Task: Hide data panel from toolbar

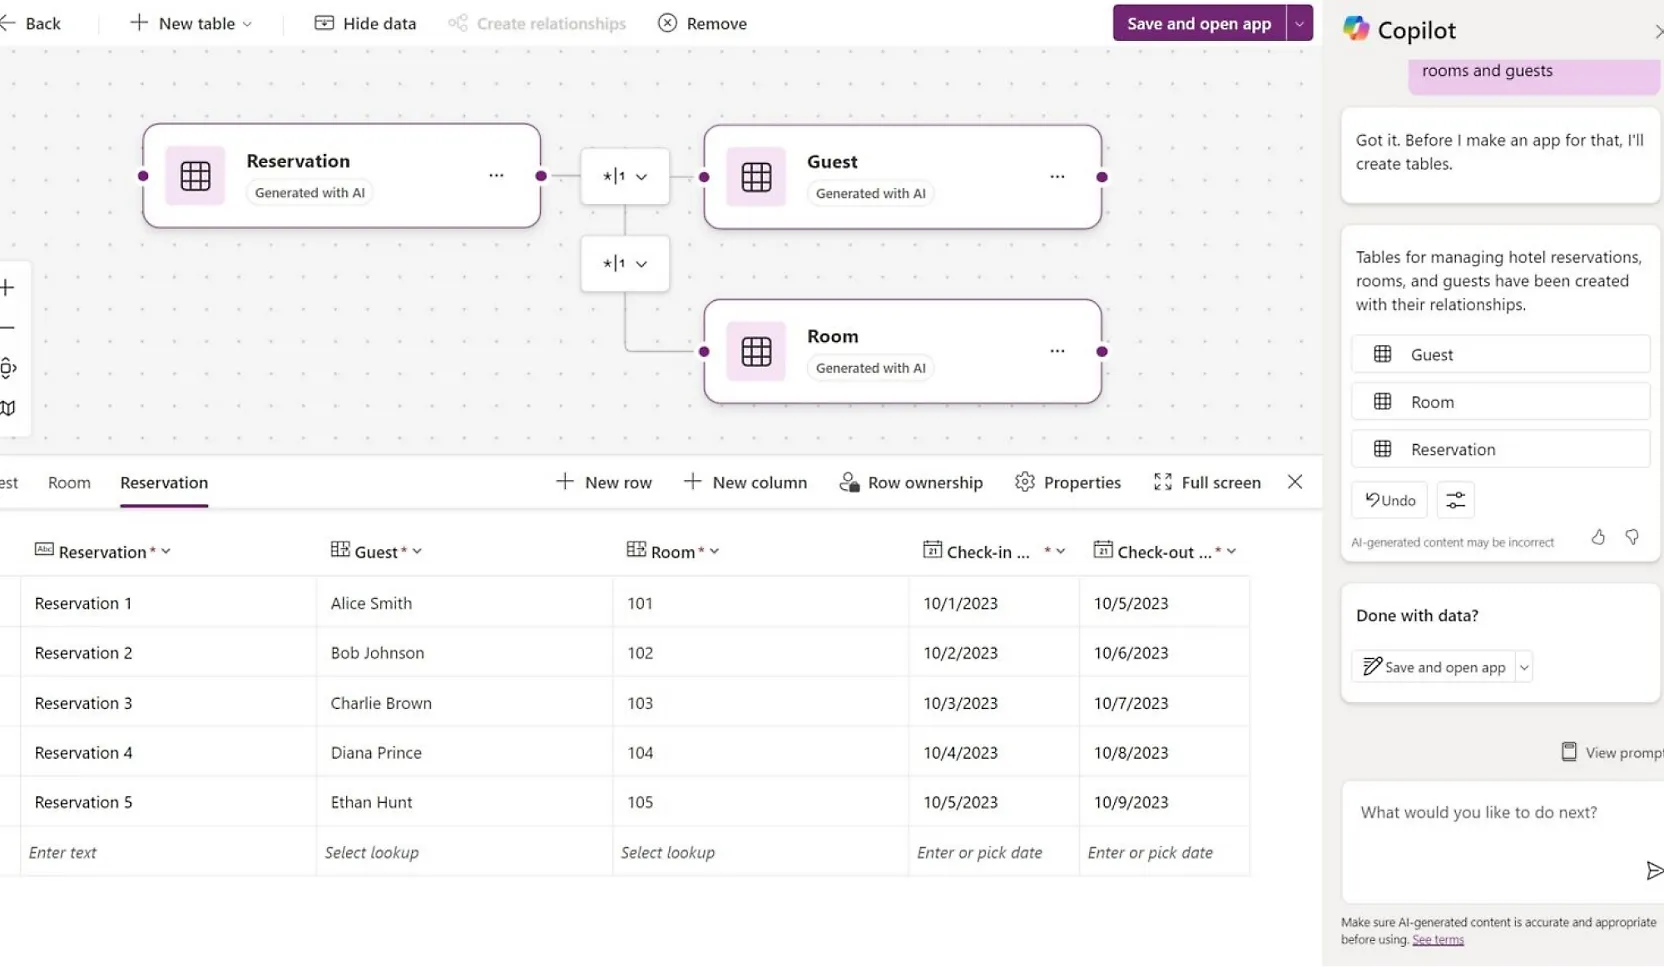Action: 365,23
